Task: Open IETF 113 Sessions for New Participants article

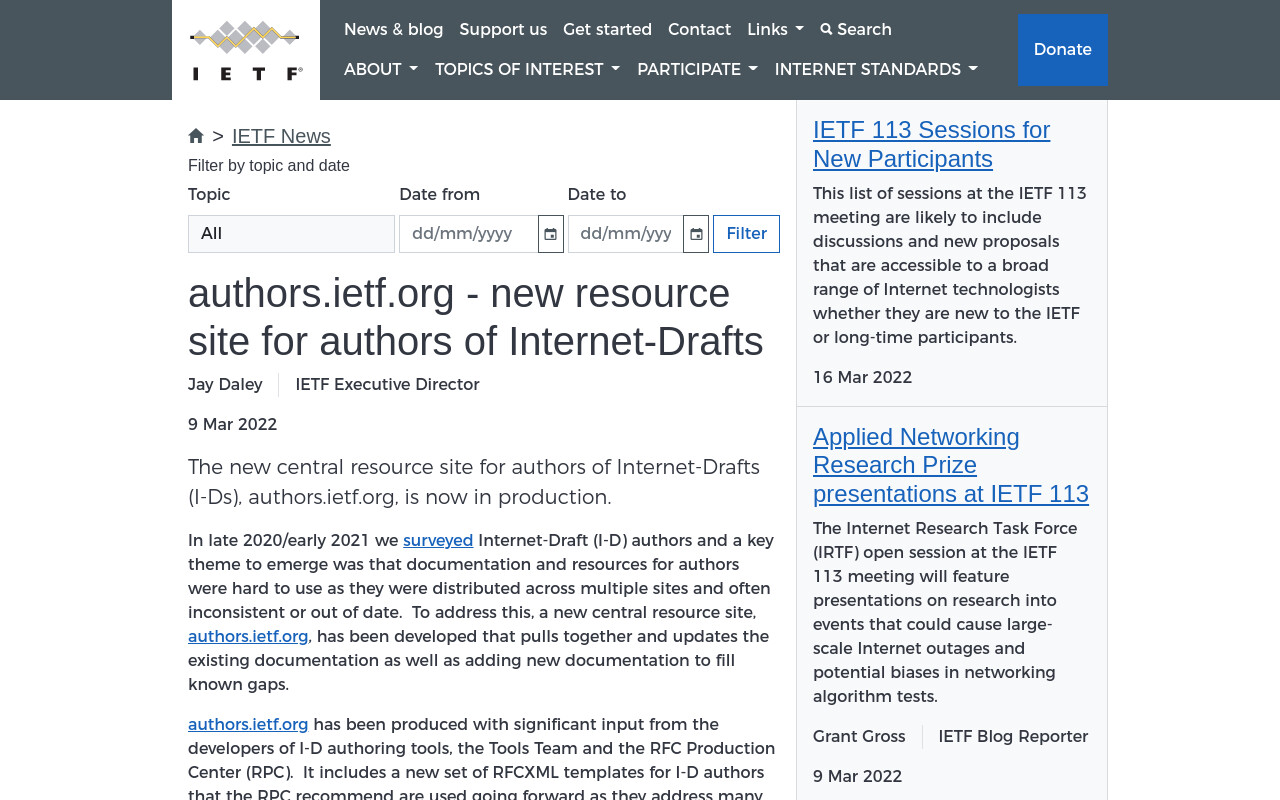Action: click(931, 144)
